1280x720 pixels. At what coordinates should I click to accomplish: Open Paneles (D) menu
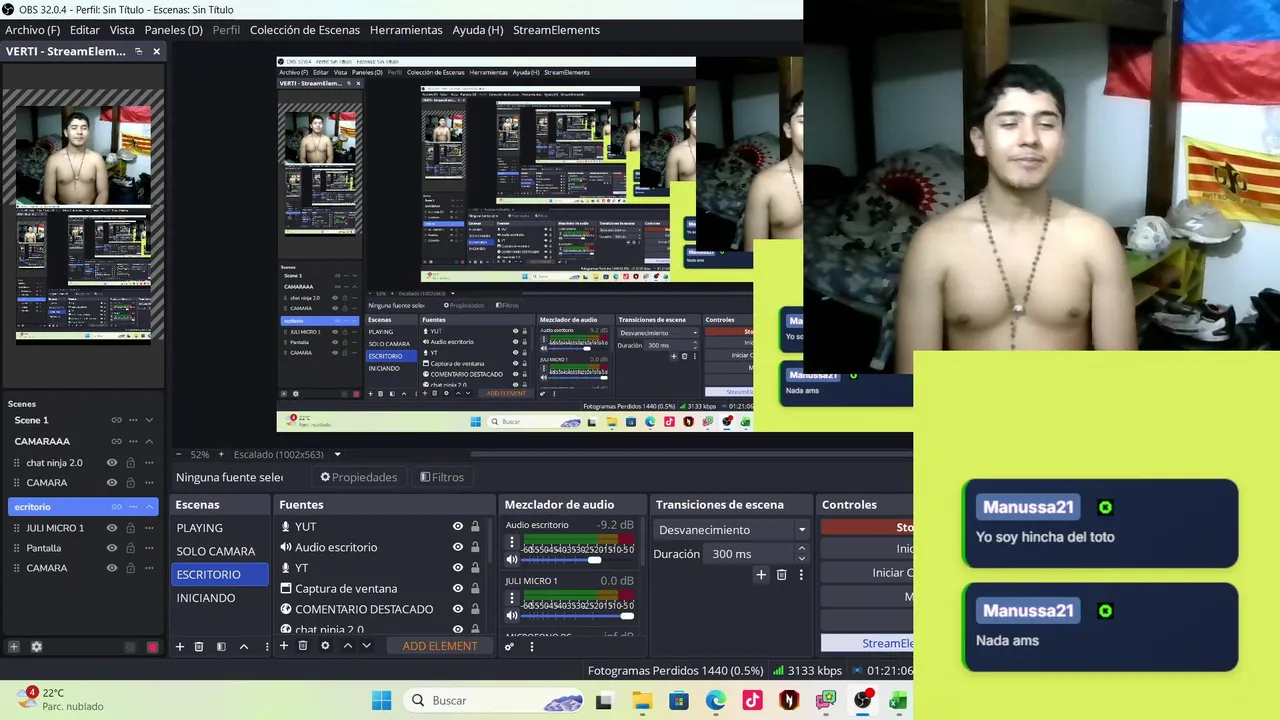coord(173,30)
